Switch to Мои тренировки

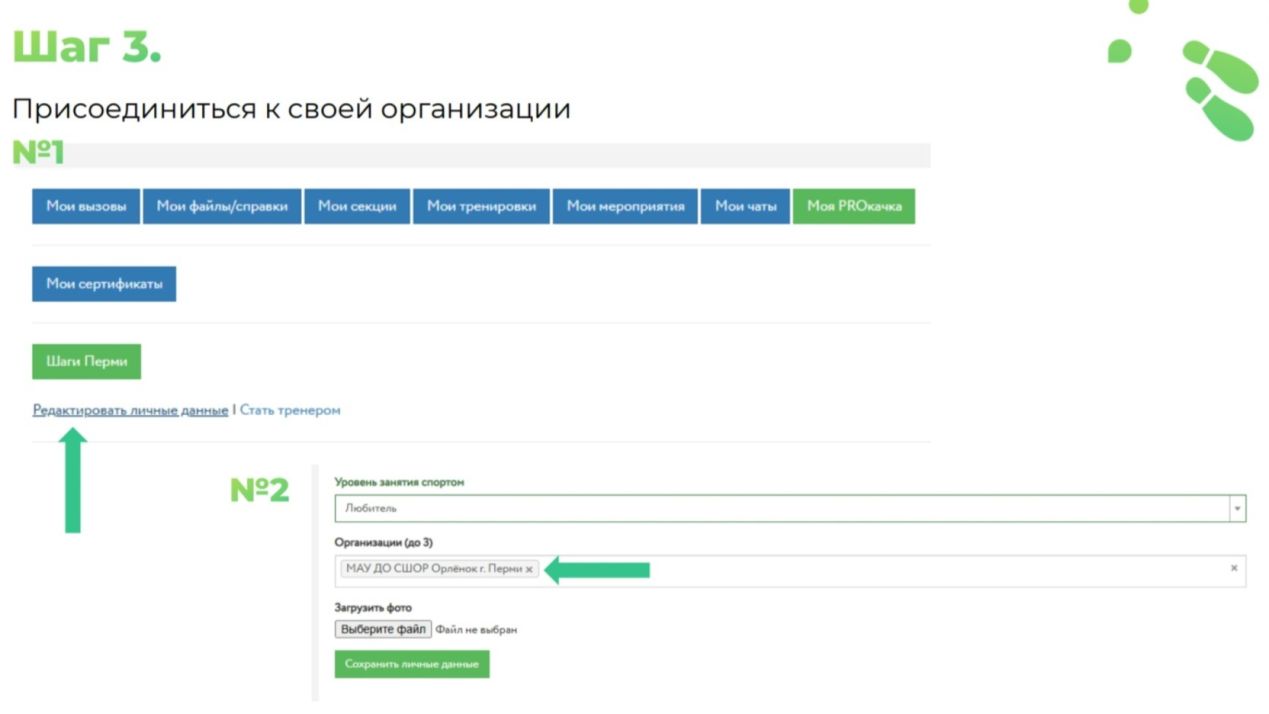(x=481, y=206)
